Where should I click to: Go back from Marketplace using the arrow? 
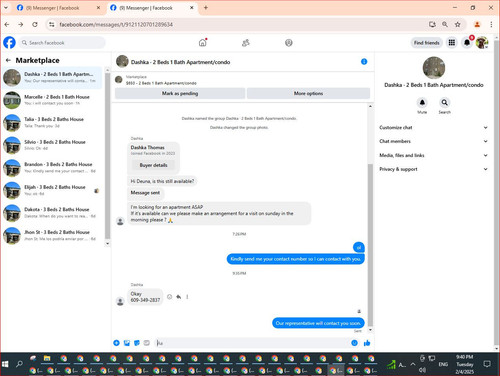coord(8,60)
